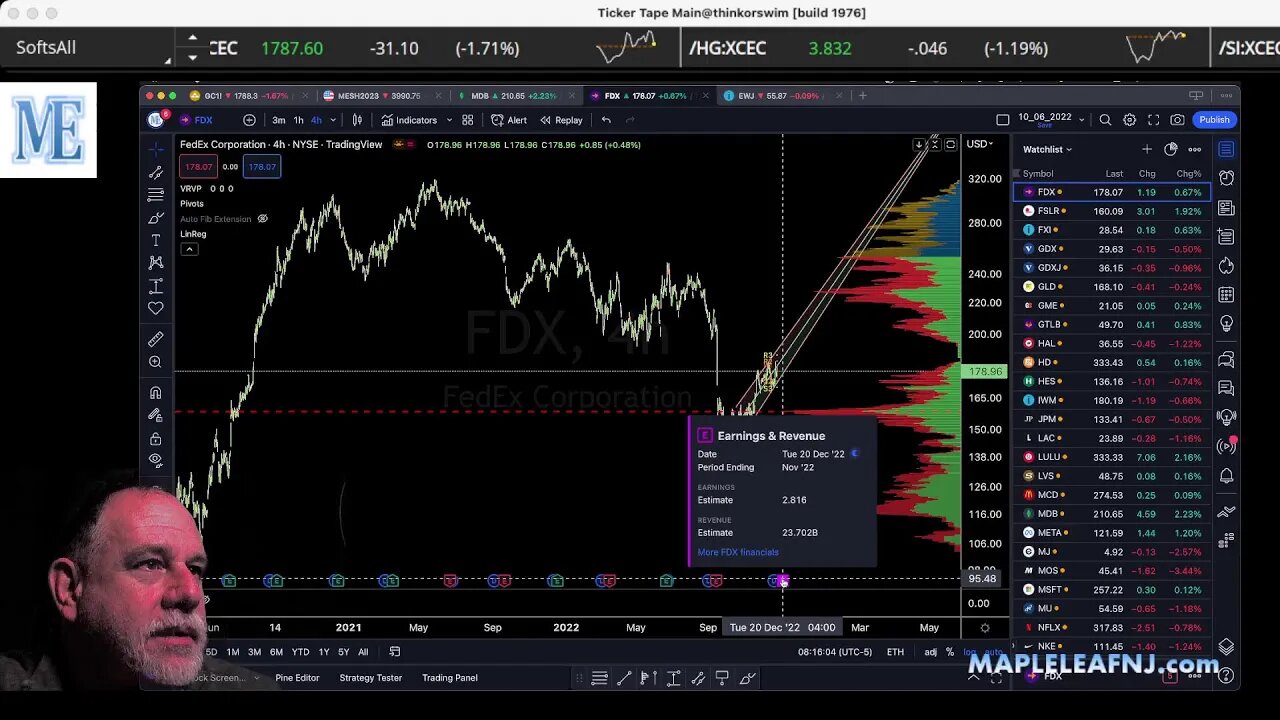Select the text annotation tool
Viewport: 1280px width, 720px height.
pyautogui.click(x=156, y=241)
